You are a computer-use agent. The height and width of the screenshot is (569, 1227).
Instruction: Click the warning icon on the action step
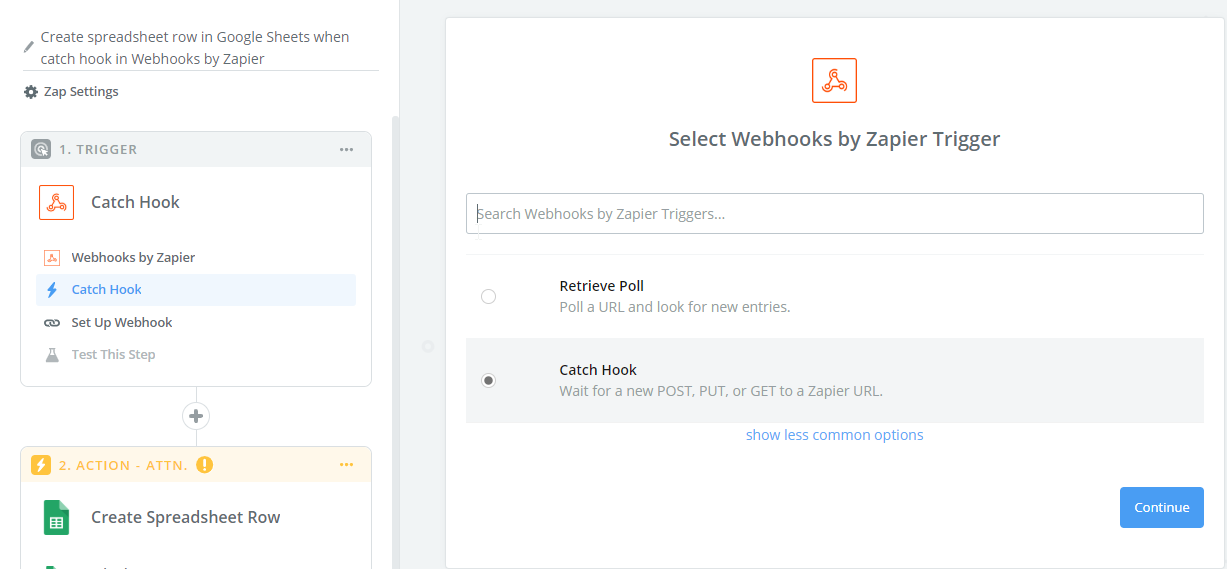click(x=205, y=465)
